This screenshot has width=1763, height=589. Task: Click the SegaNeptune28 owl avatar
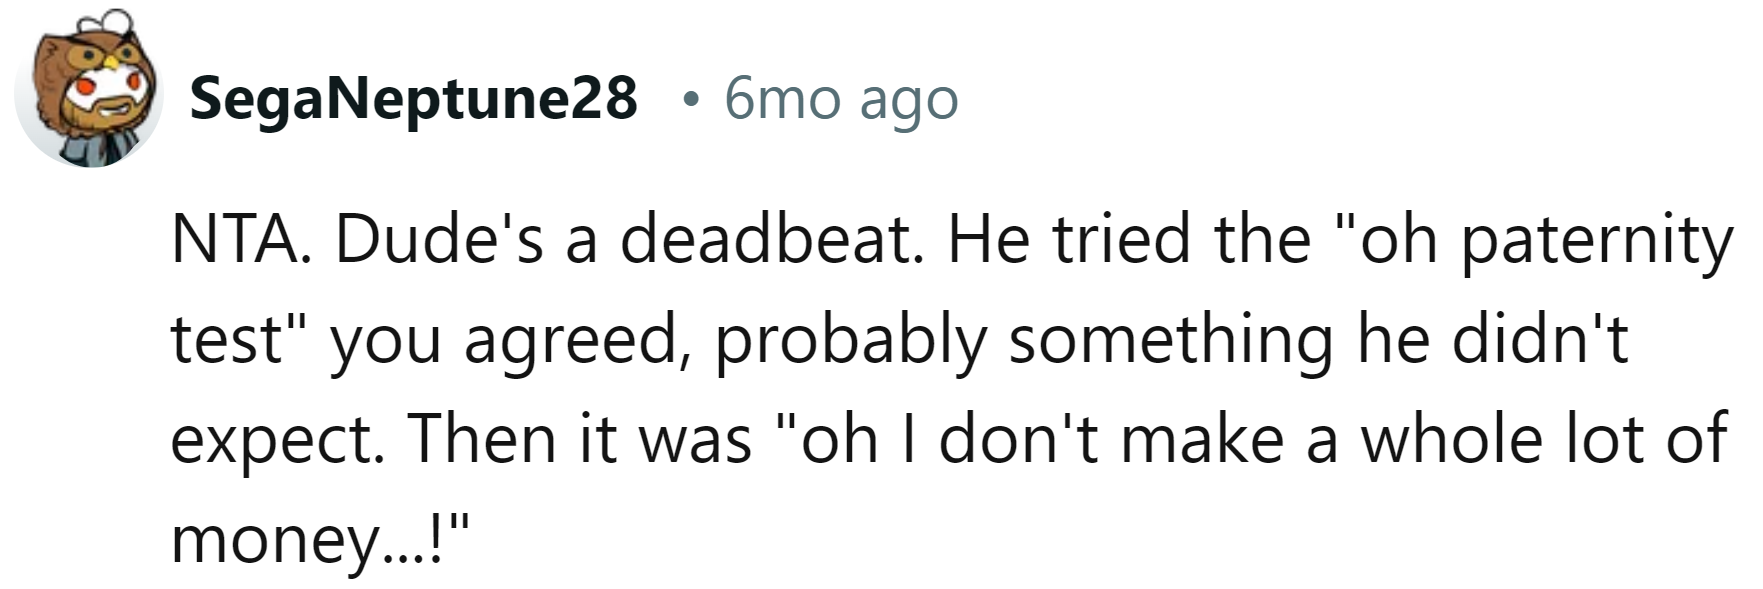point(89,89)
